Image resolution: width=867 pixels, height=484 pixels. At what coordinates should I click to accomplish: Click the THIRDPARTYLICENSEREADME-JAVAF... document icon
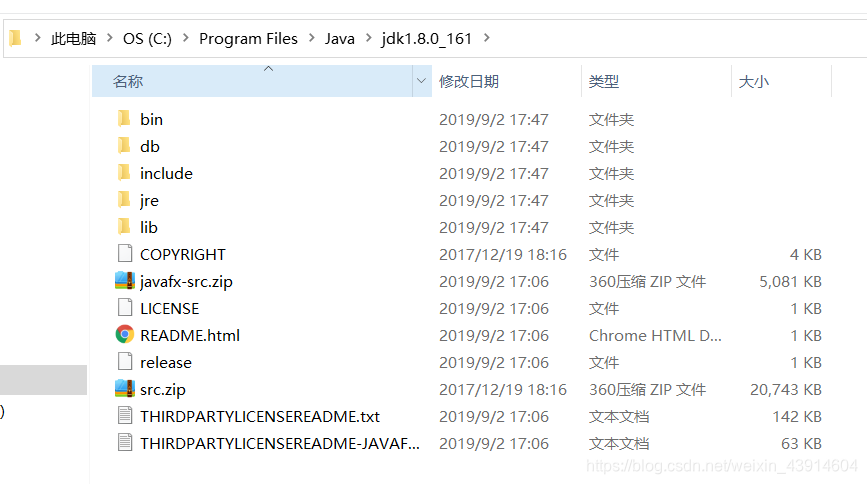(125, 443)
